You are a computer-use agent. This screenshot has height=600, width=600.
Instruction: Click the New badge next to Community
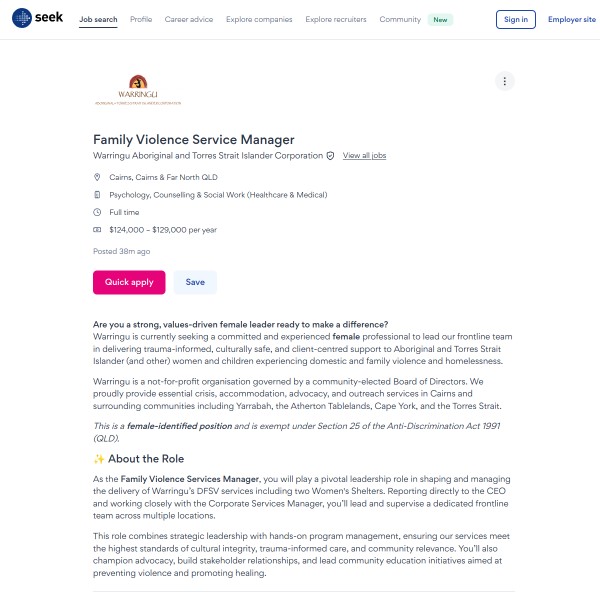click(x=440, y=19)
